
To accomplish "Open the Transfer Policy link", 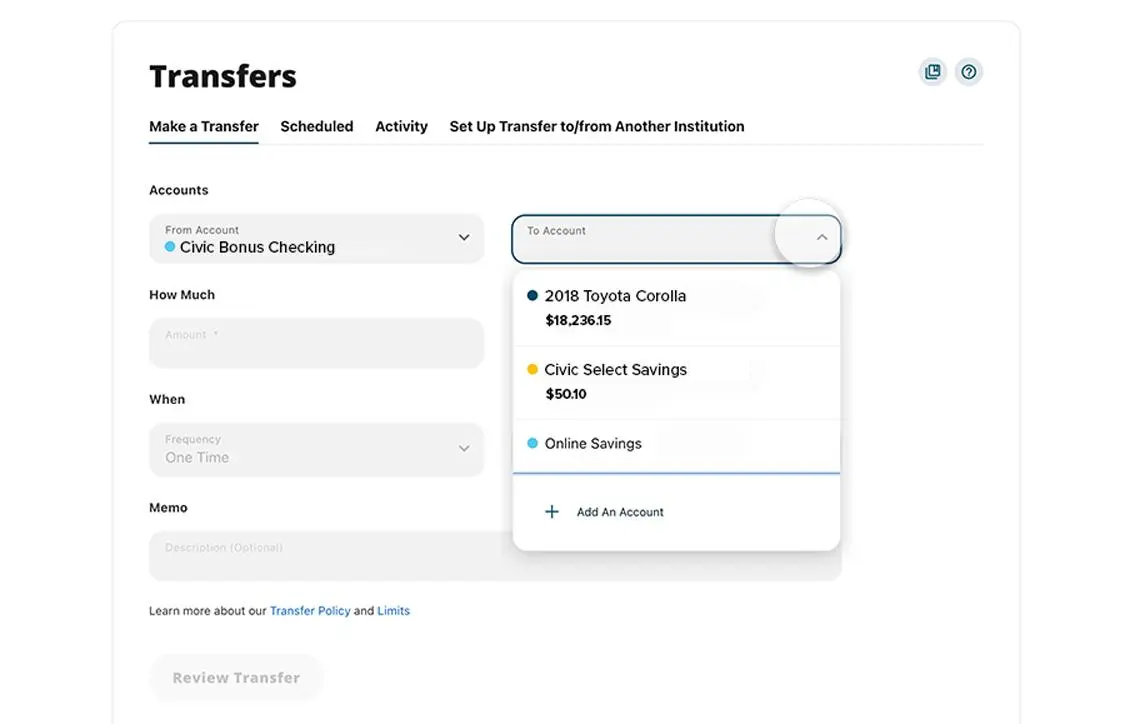I will (310, 611).
